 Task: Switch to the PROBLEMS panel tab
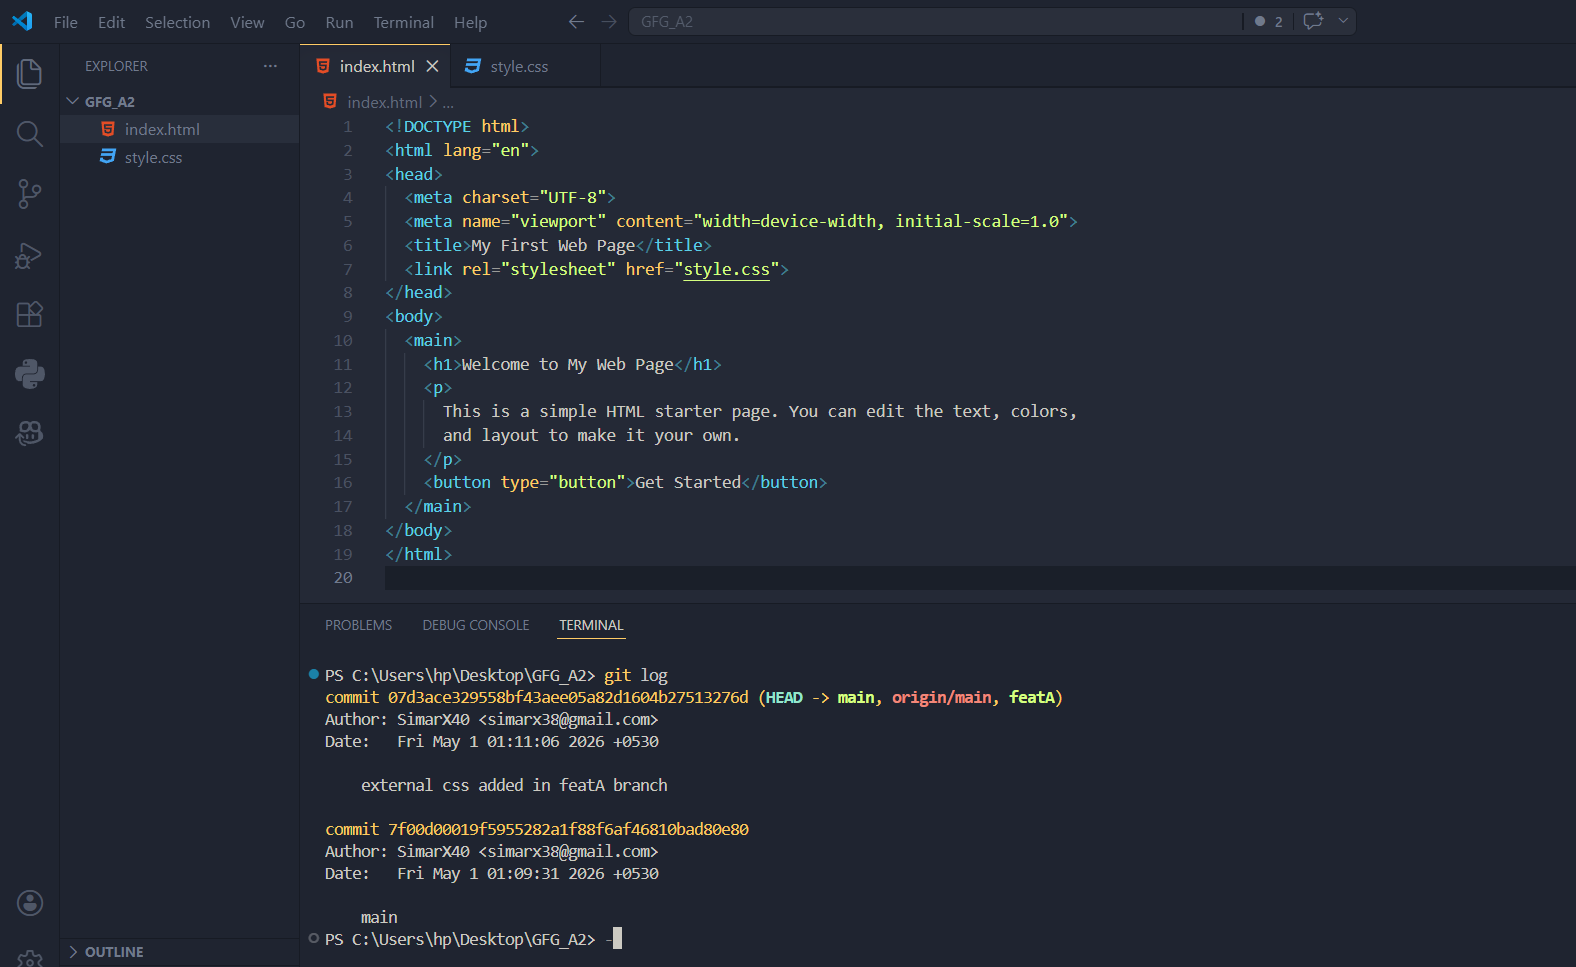(358, 625)
